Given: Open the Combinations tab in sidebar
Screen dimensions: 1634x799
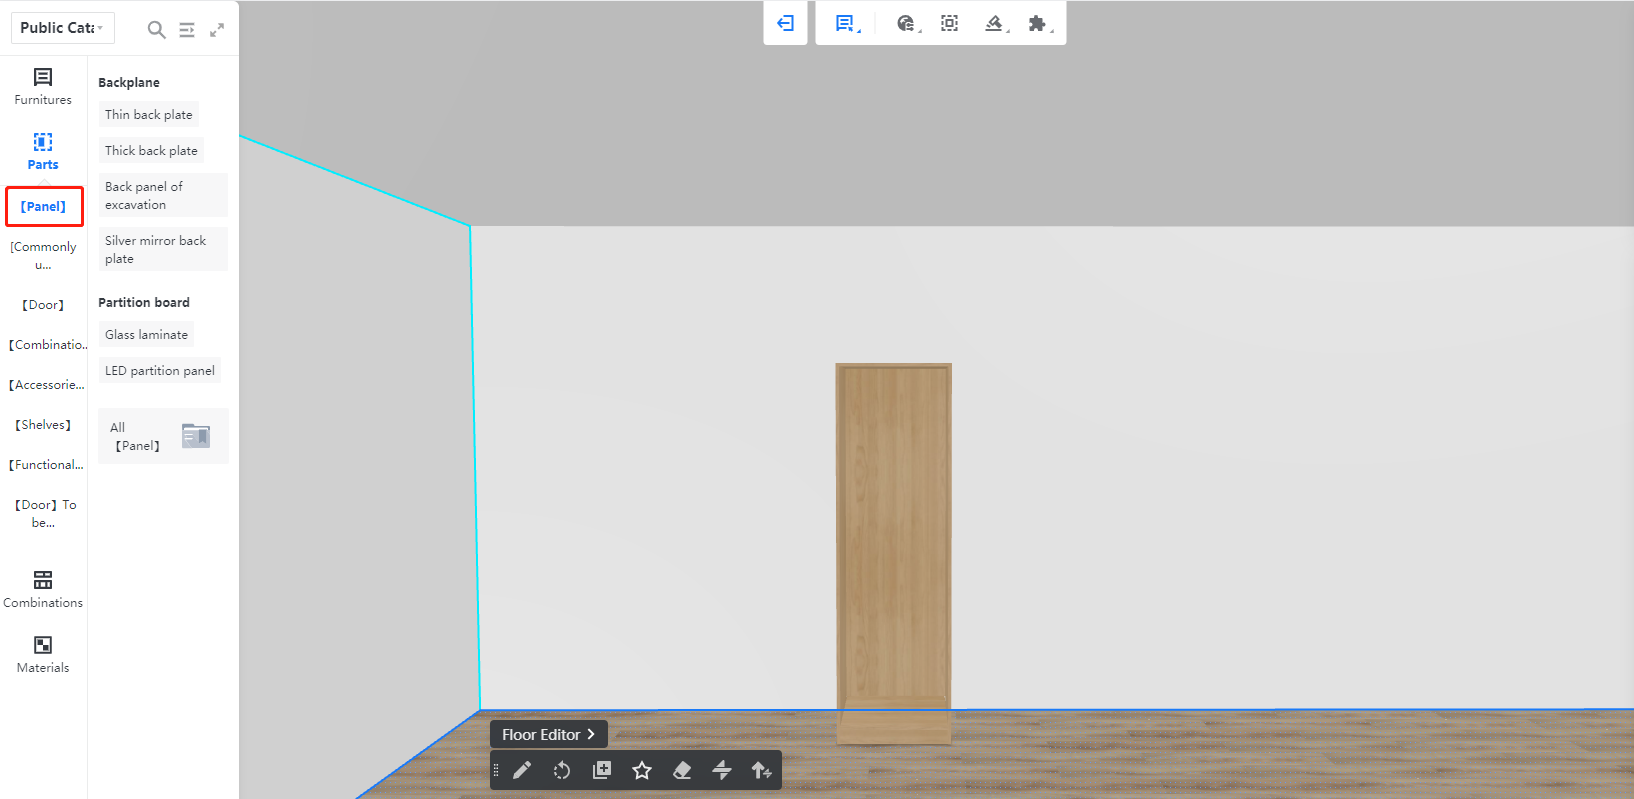Looking at the screenshot, I should tap(43, 589).
